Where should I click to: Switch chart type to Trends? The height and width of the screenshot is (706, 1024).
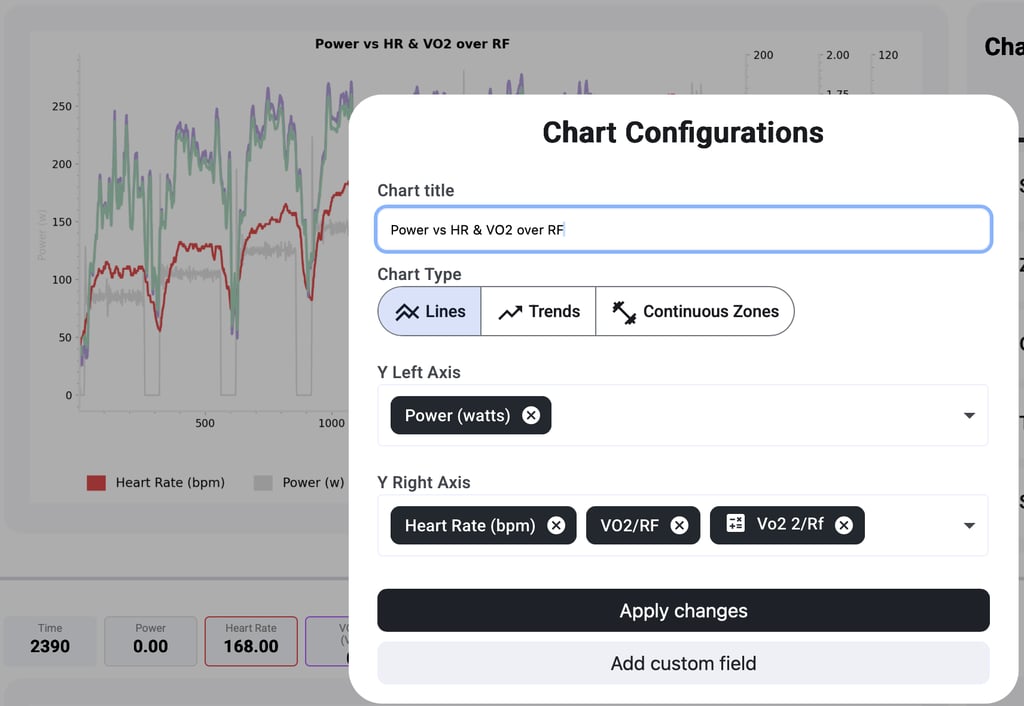click(x=539, y=311)
